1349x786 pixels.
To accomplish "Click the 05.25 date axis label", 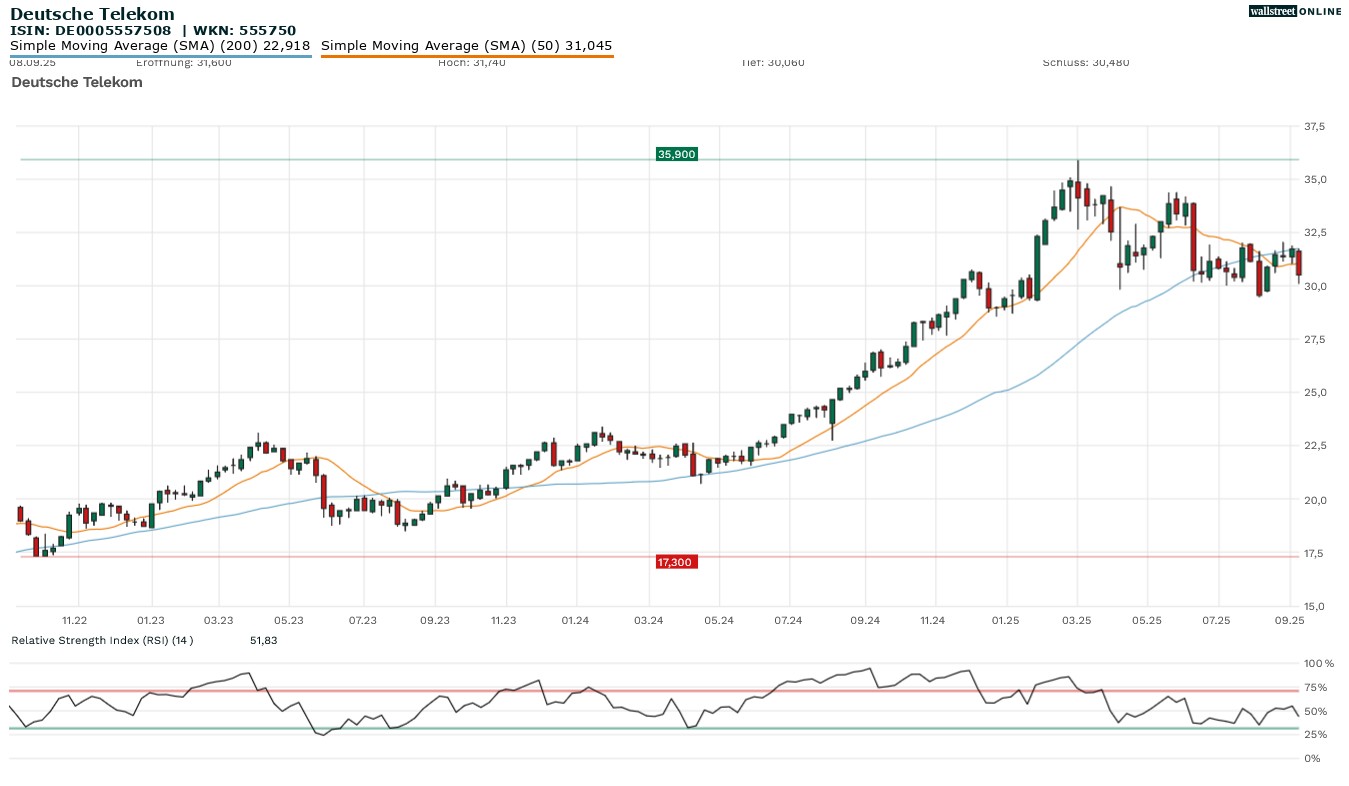I will point(1147,621).
